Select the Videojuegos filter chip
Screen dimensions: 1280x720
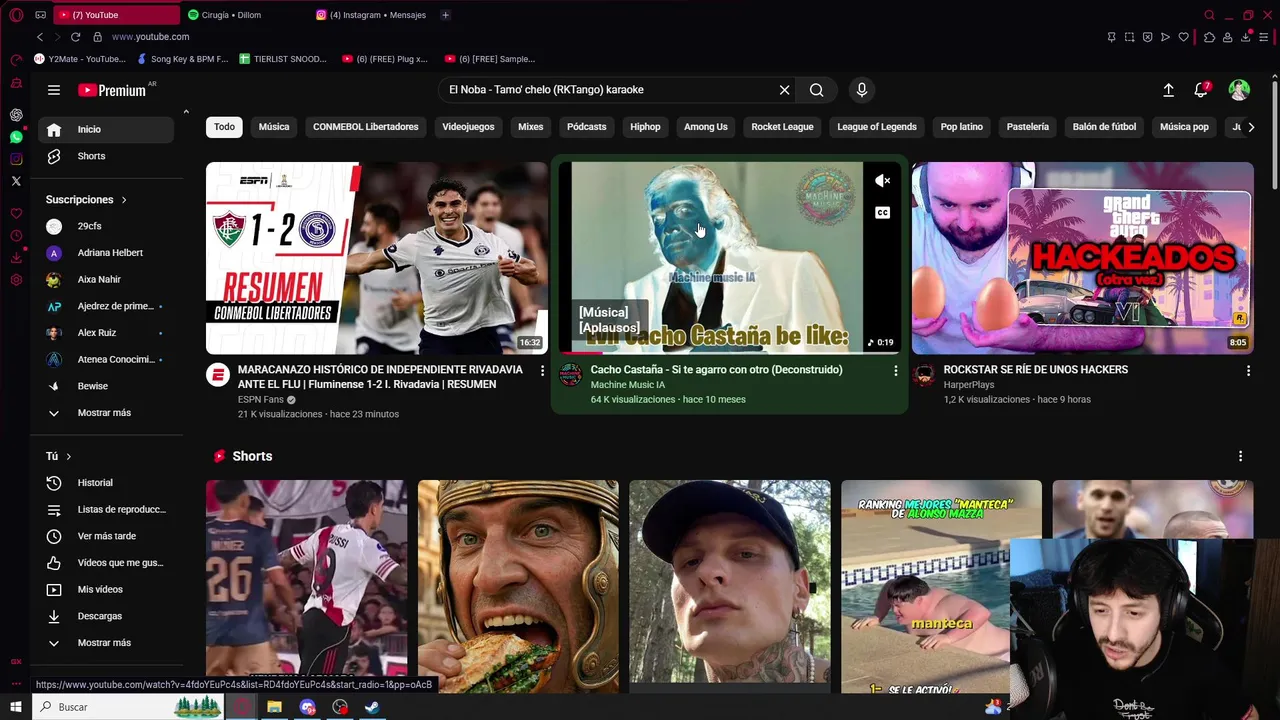[x=468, y=127]
